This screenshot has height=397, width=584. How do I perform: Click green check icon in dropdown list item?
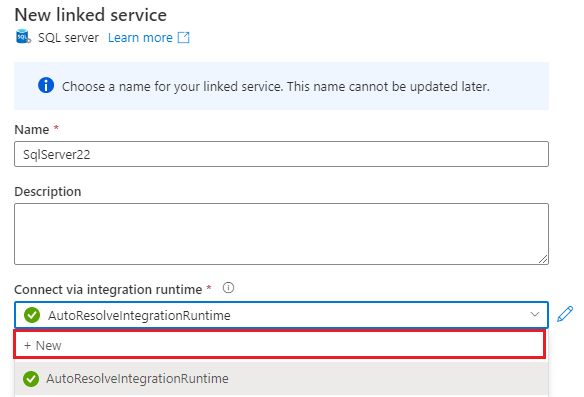tap(31, 379)
